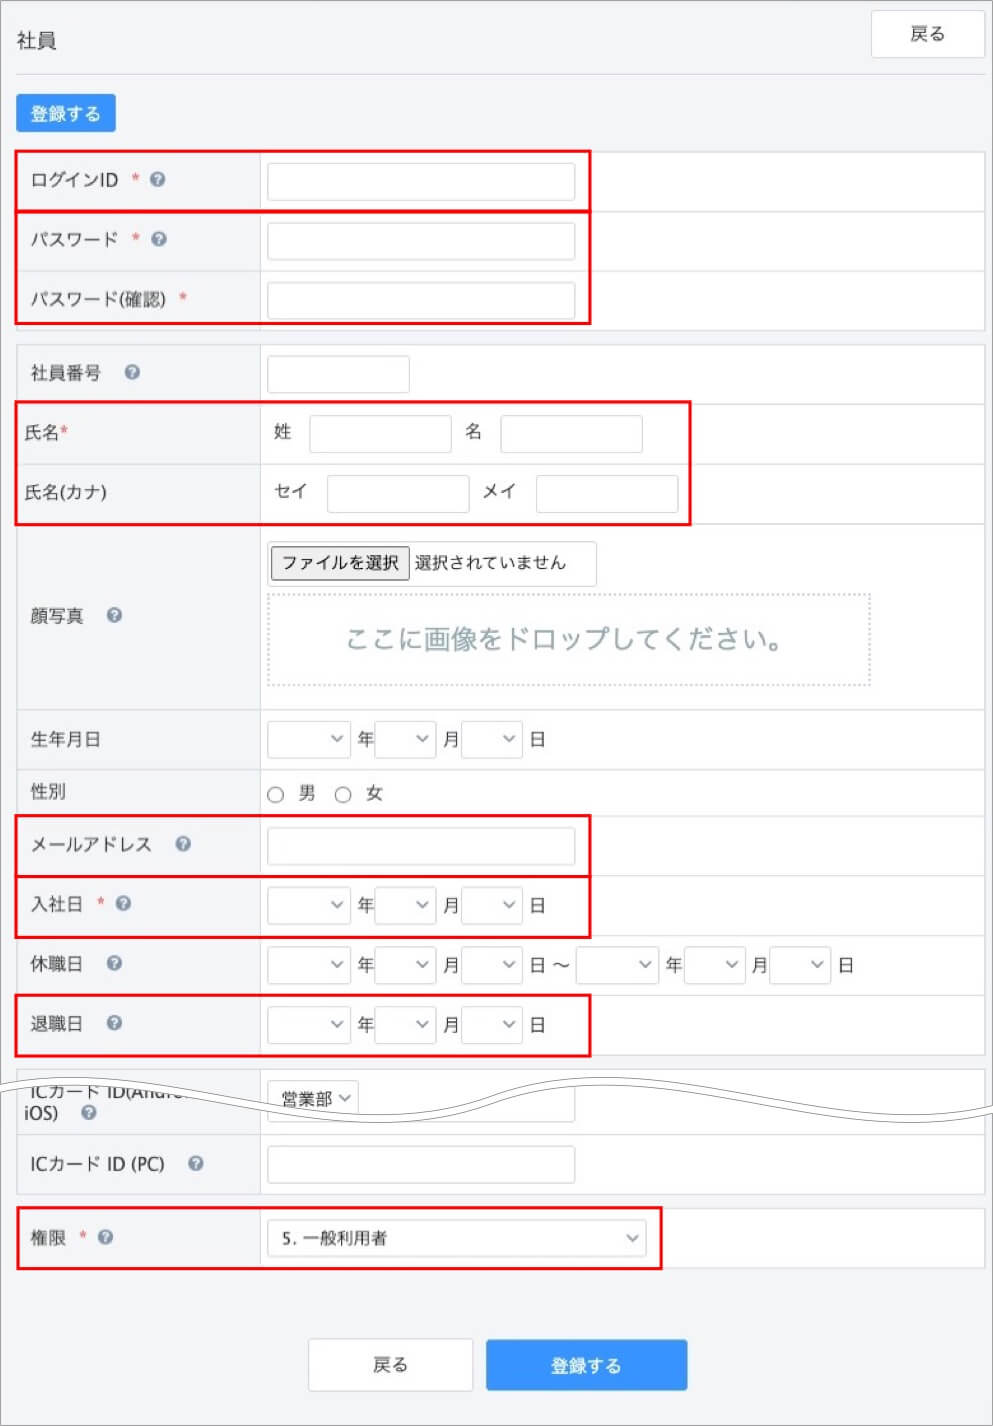Open the 生年月日 year dropdown
This screenshot has width=993, height=1426.
308,739
